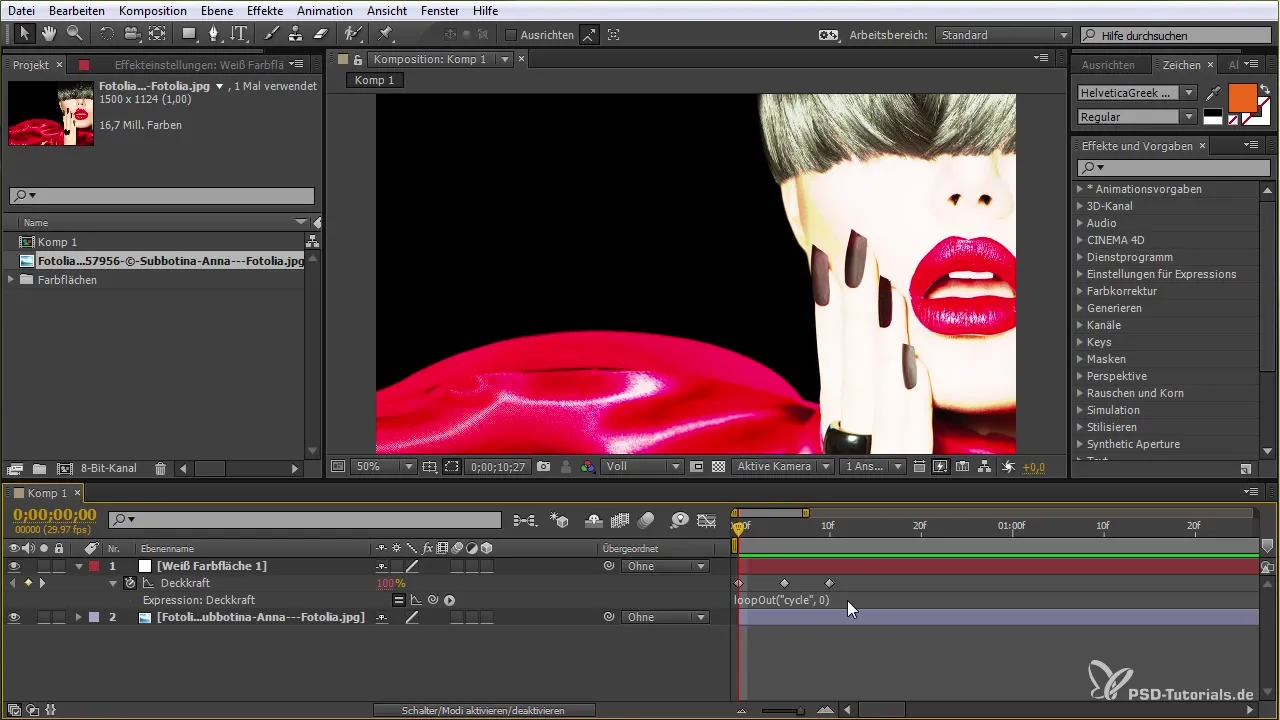Open the Animation menu
1280x720 pixels.
point(324,10)
